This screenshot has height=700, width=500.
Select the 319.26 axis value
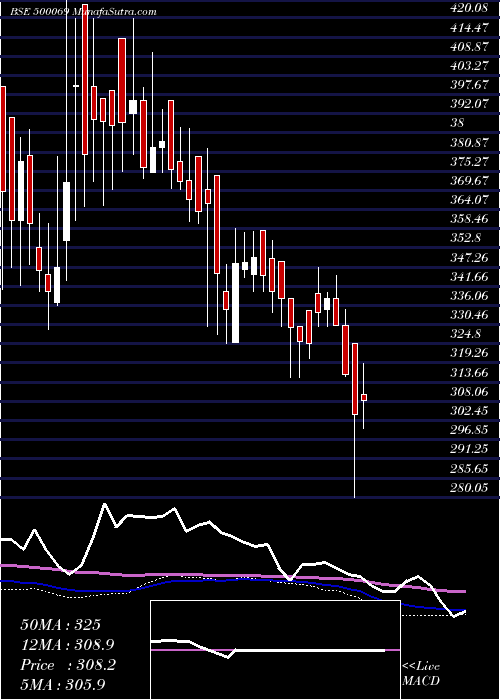pos(469,353)
